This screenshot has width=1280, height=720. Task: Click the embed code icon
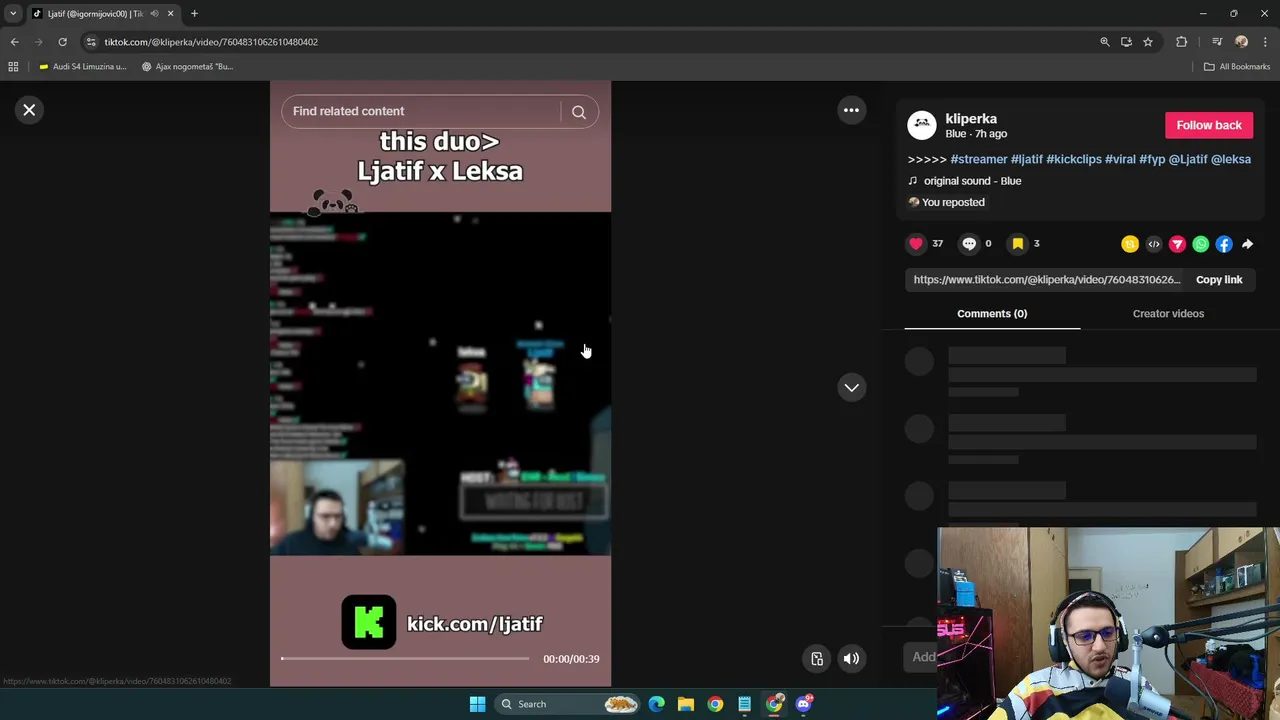(1154, 244)
